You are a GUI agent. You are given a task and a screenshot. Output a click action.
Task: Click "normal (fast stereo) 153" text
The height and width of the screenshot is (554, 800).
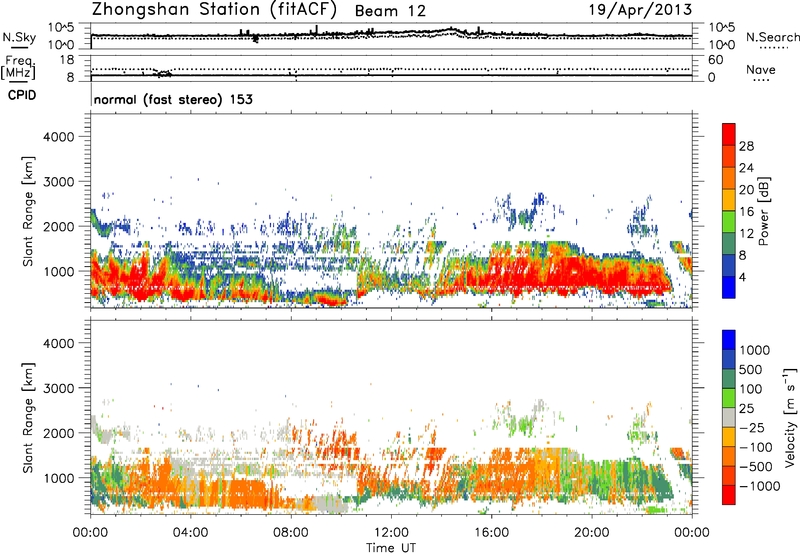[x=173, y=99]
